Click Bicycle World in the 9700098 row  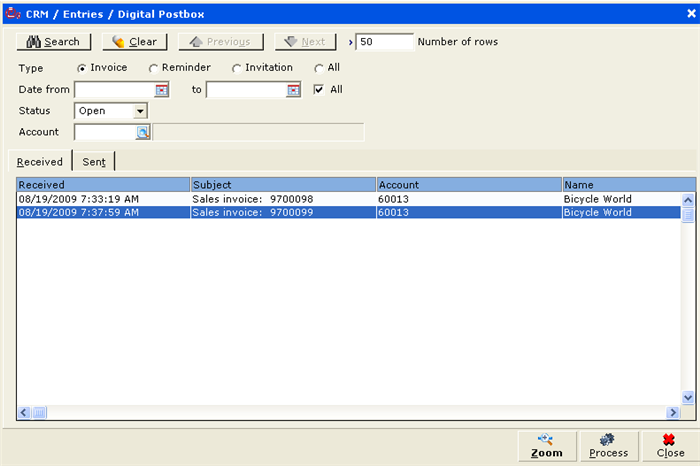tap(598, 199)
